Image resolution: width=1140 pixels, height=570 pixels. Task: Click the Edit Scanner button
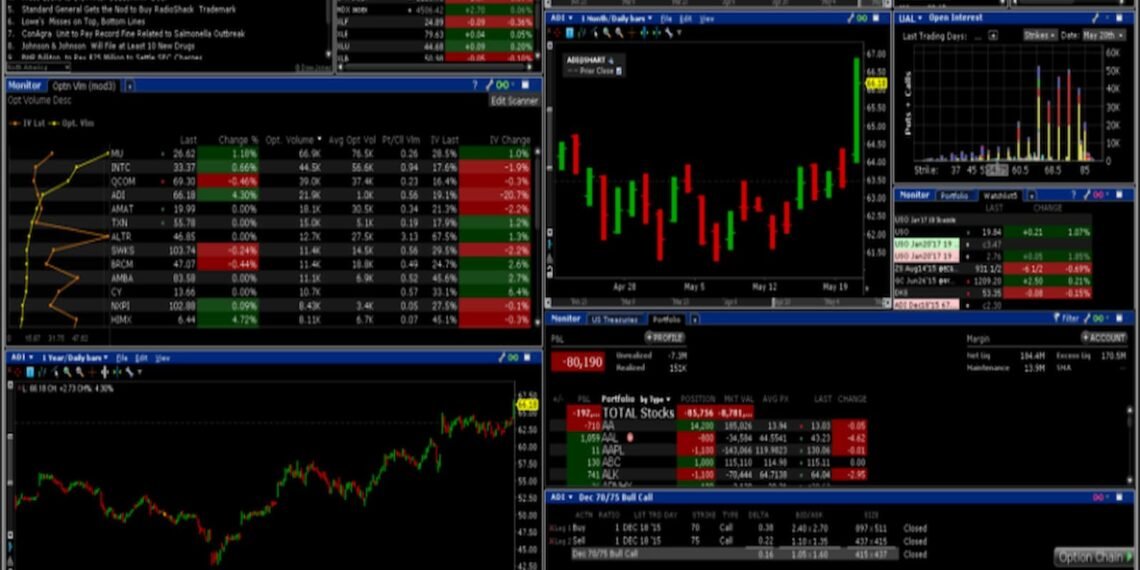[x=514, y=101]
